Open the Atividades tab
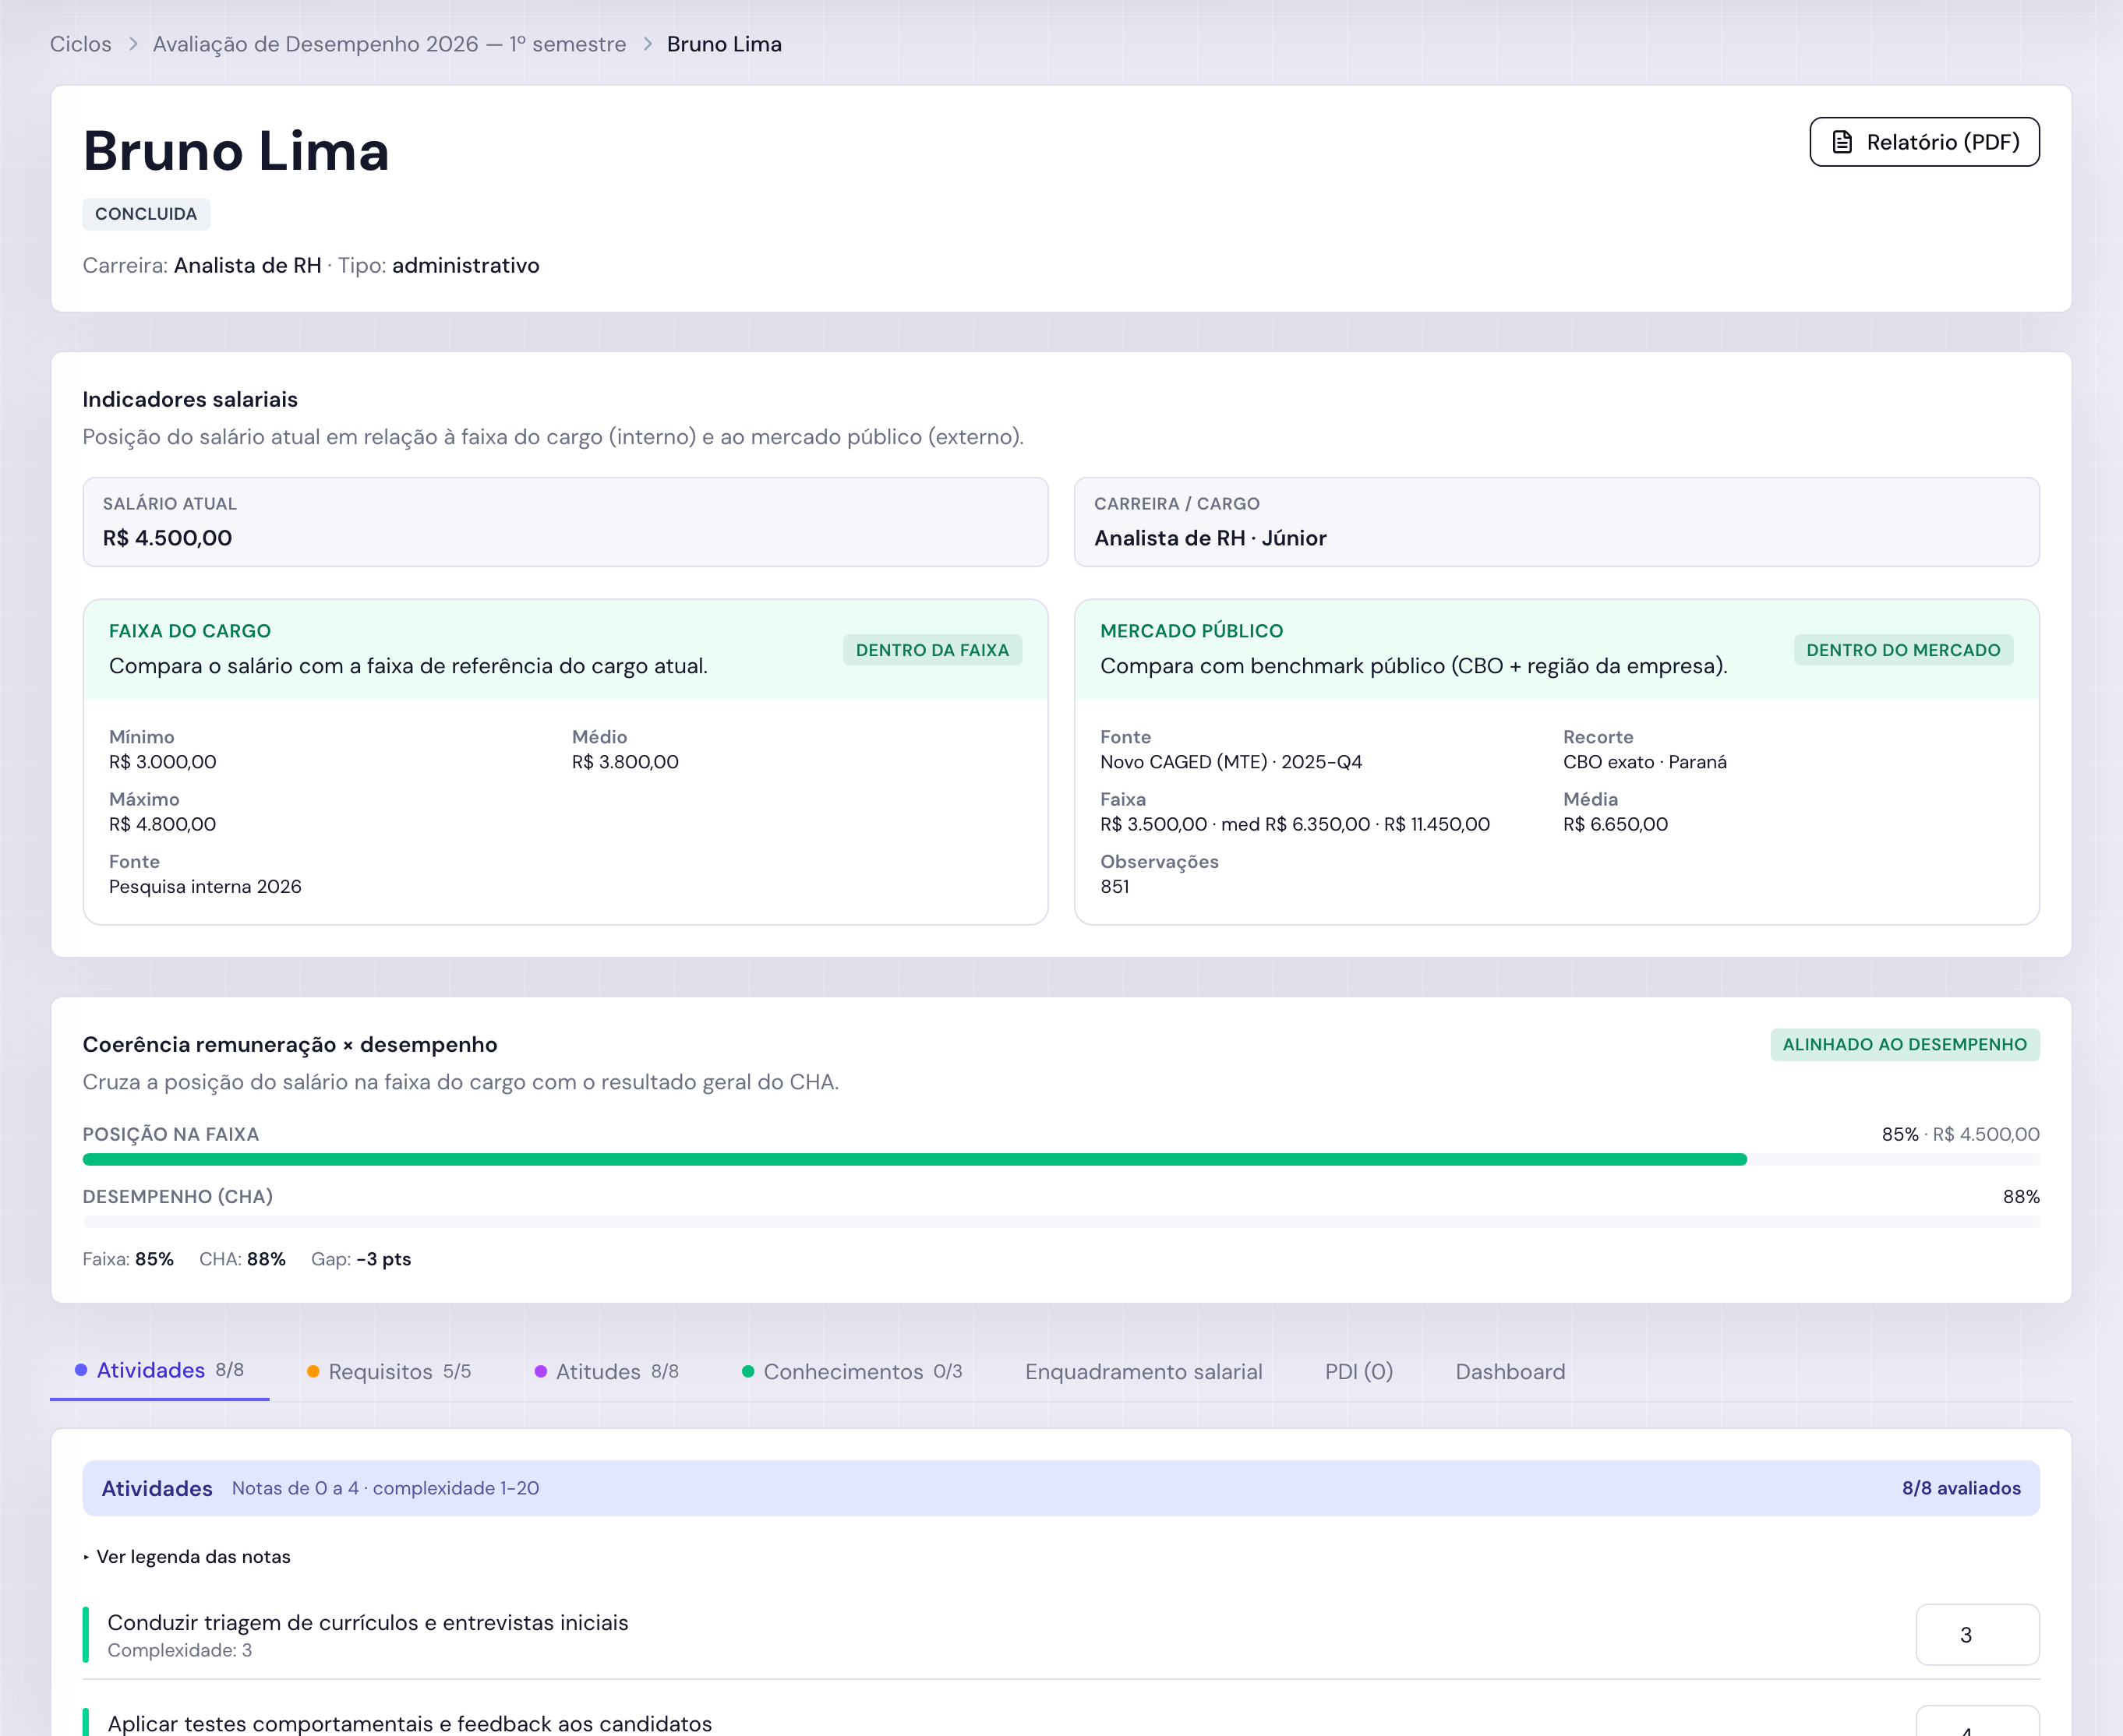The height and width of the screenshot is (1736, 2123). (160, 1371)
